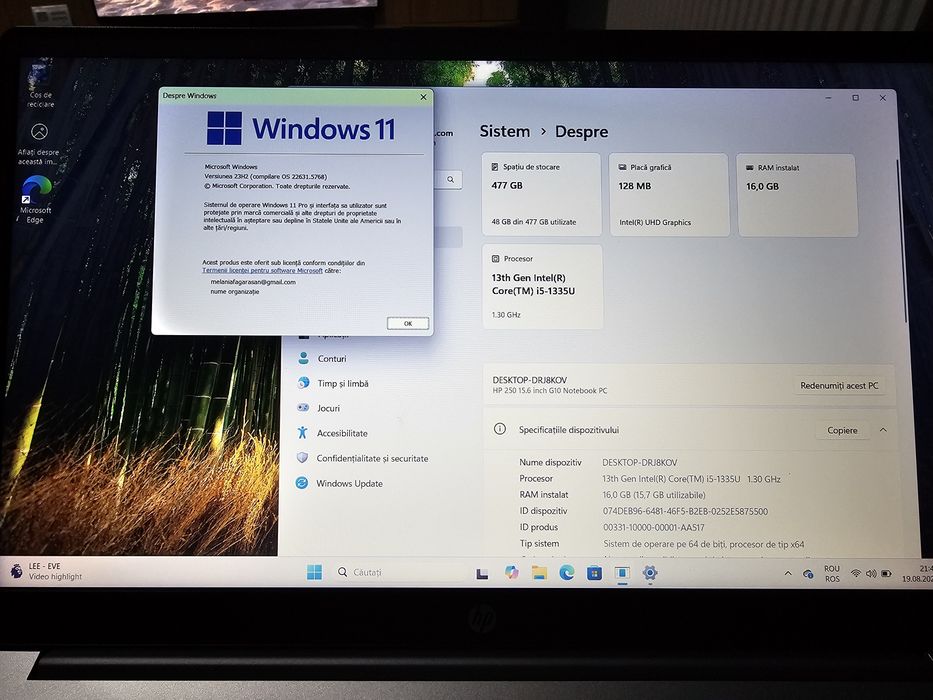Click Copiere to copy device specifications
The width and height of the screenshot is (933, 700).
click(842, 430)
